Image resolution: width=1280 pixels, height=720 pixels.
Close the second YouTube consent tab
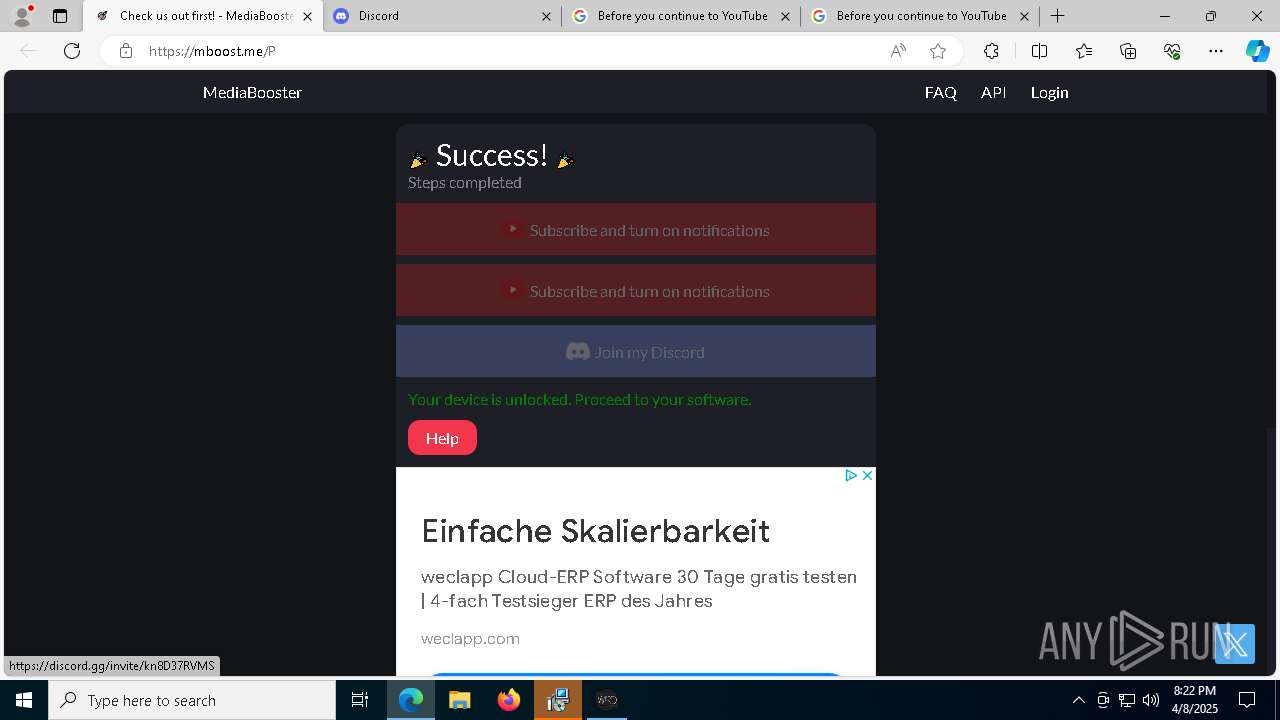tap(1024, 16)
